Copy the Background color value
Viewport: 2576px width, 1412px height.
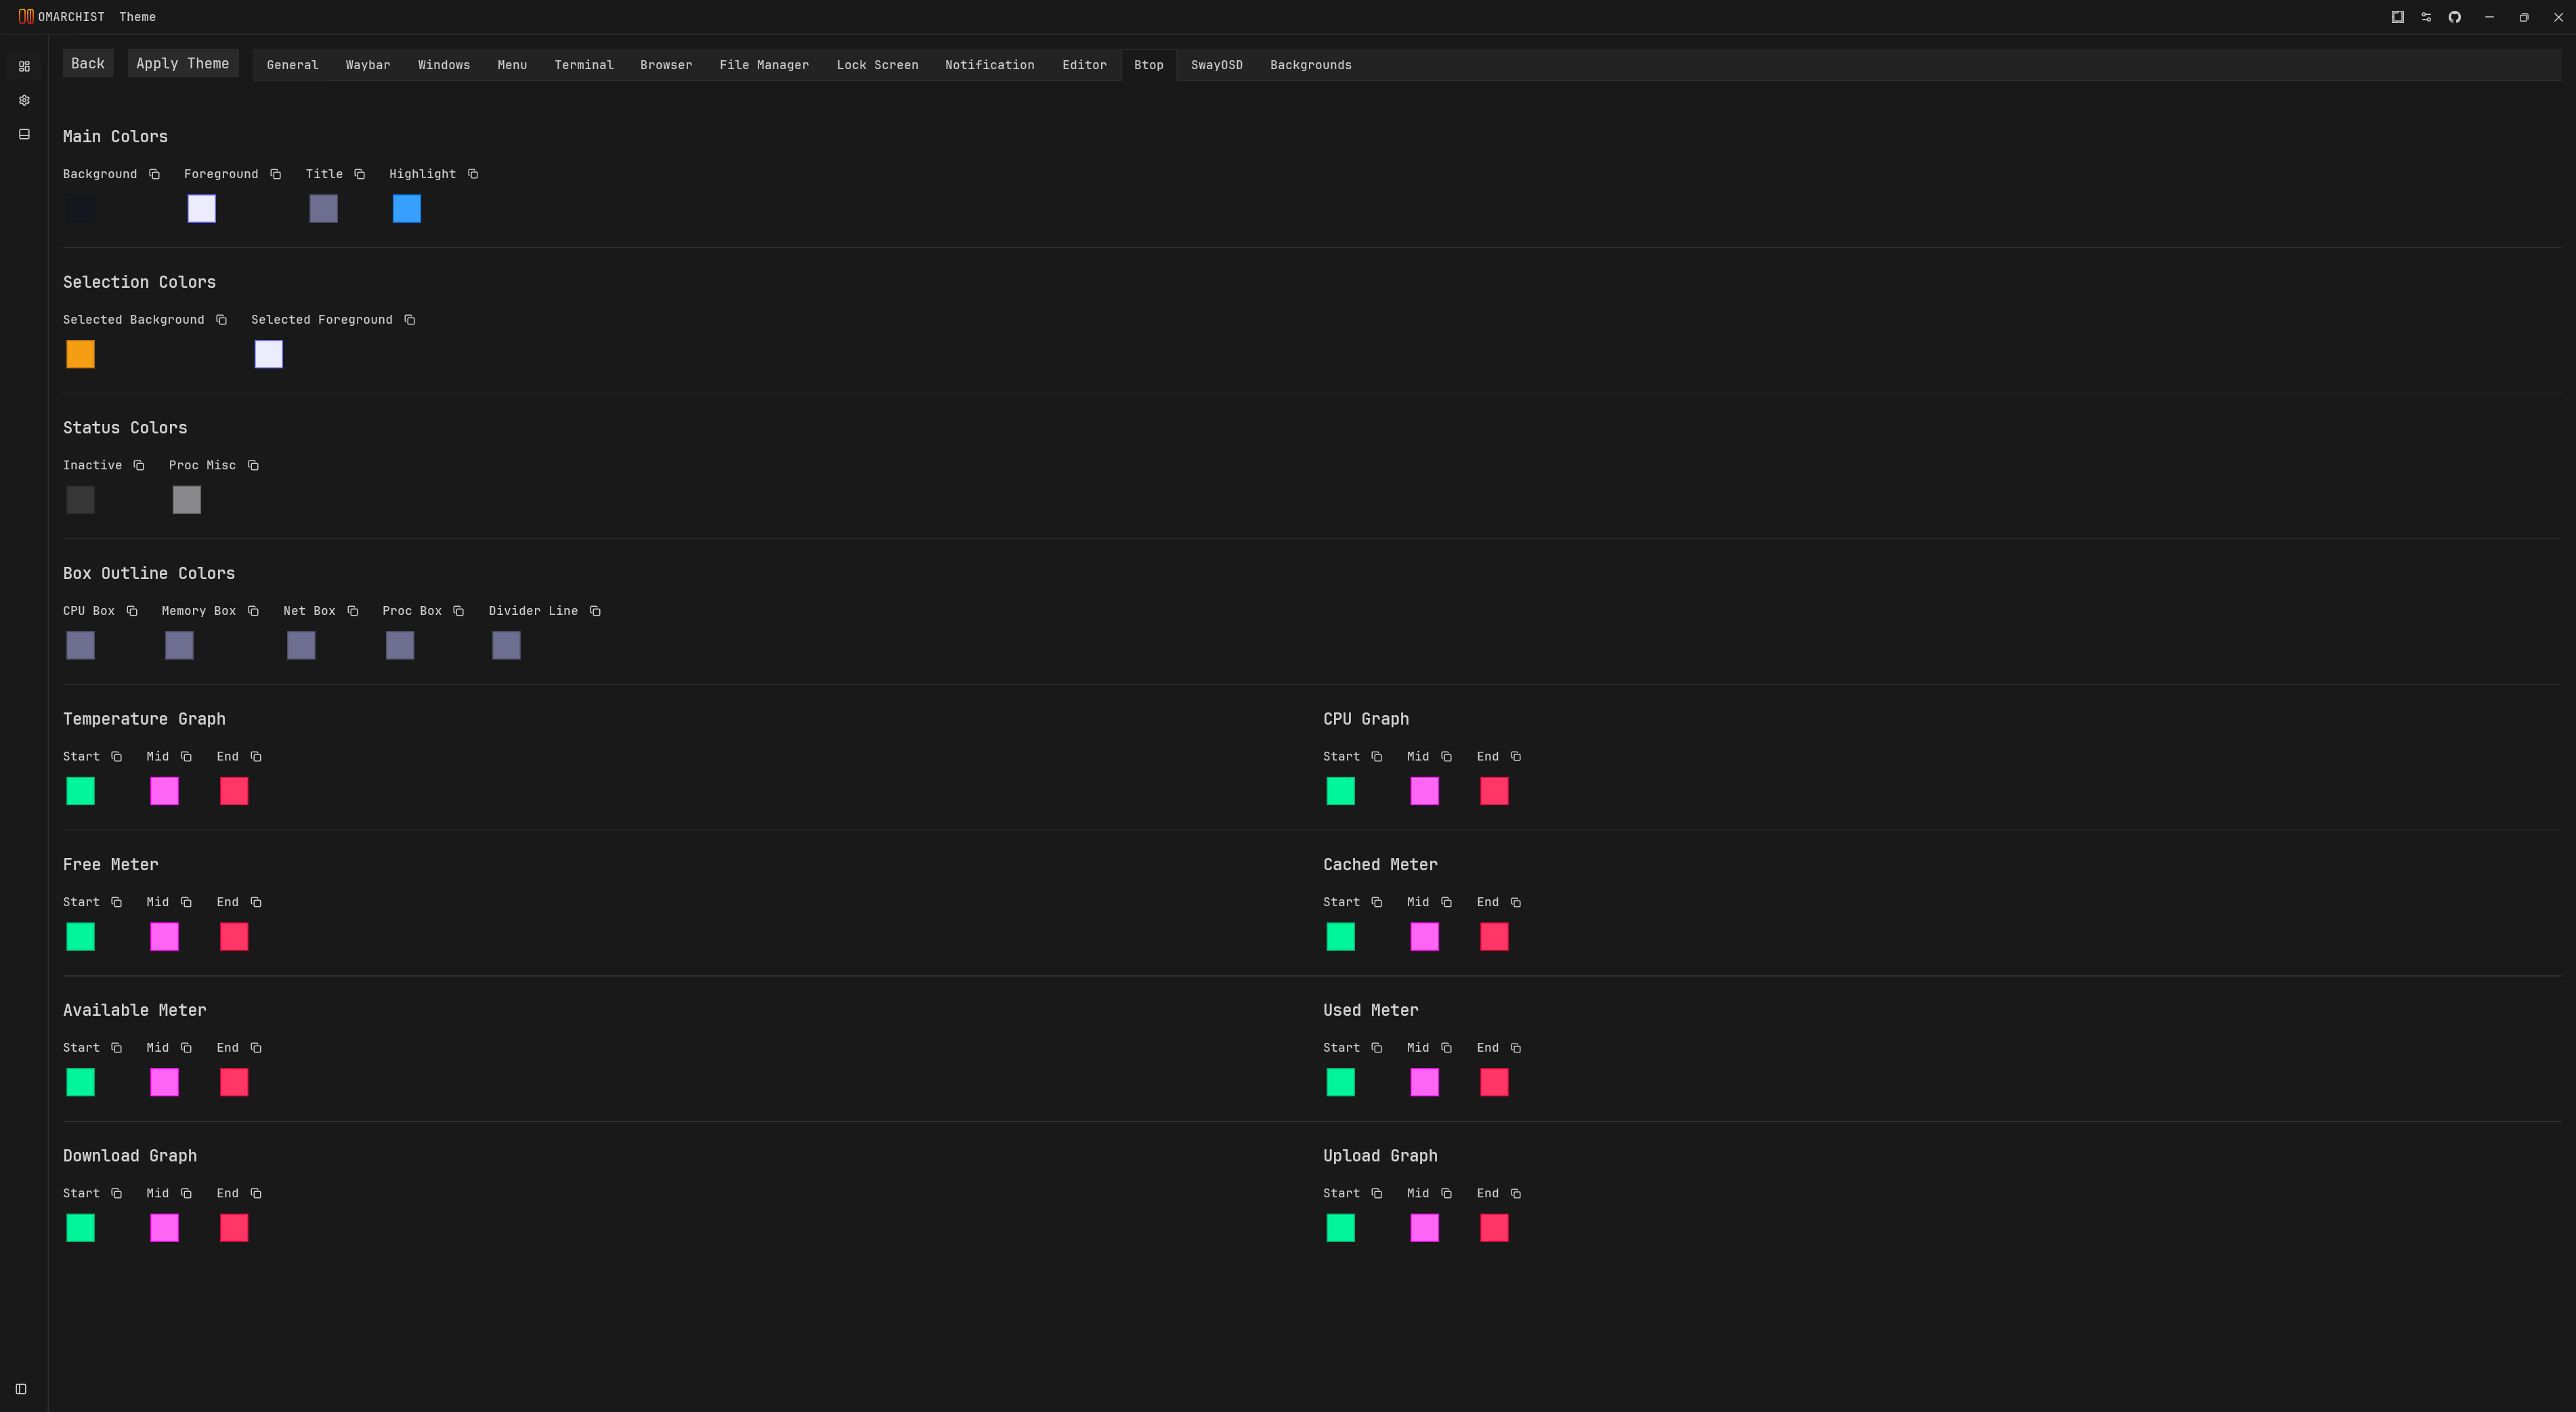154,174
